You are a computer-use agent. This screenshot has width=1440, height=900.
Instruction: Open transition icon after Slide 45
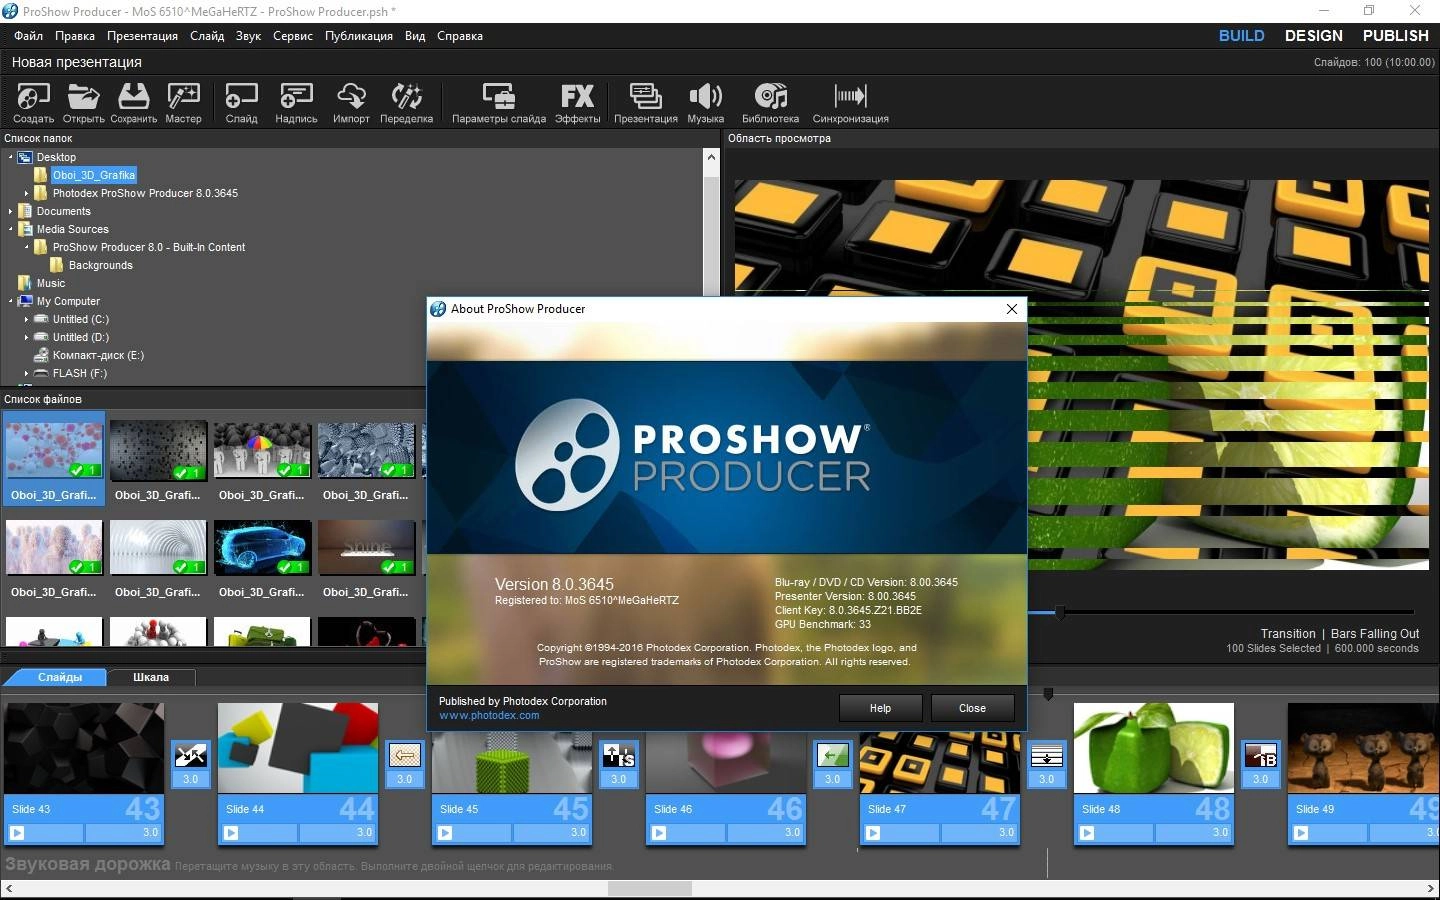pyautogui.click(x=618, y=755)
